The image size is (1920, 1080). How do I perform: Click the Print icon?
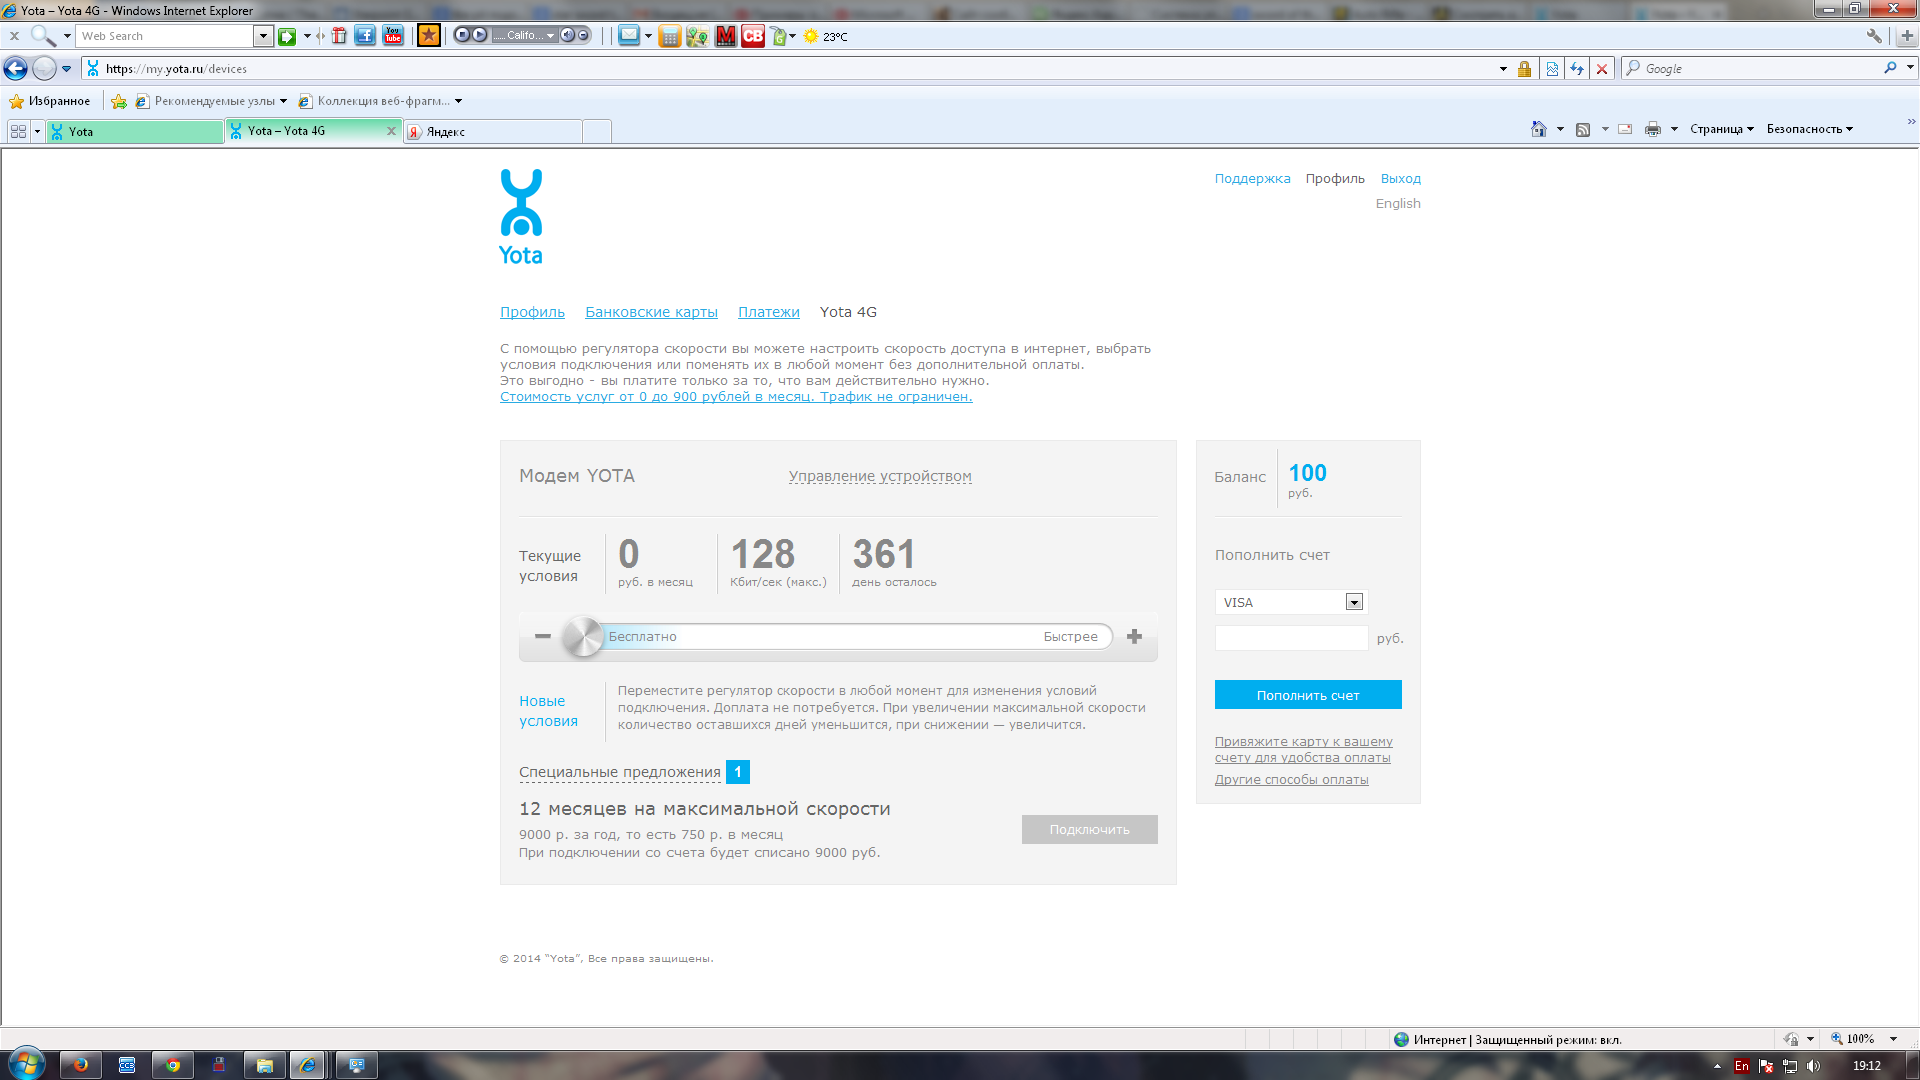pyautogui.click(x=1653, y=129)
